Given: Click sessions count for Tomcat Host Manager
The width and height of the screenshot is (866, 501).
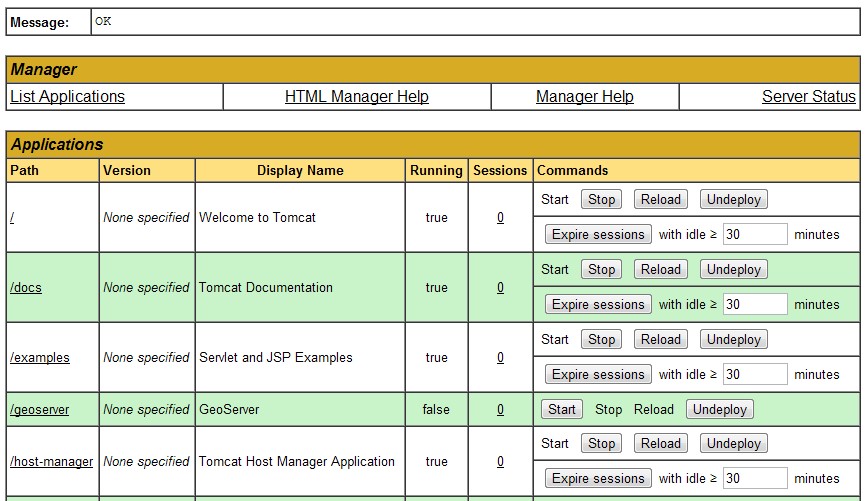Looking at the screenshot, I should click(x=500, y=462).
